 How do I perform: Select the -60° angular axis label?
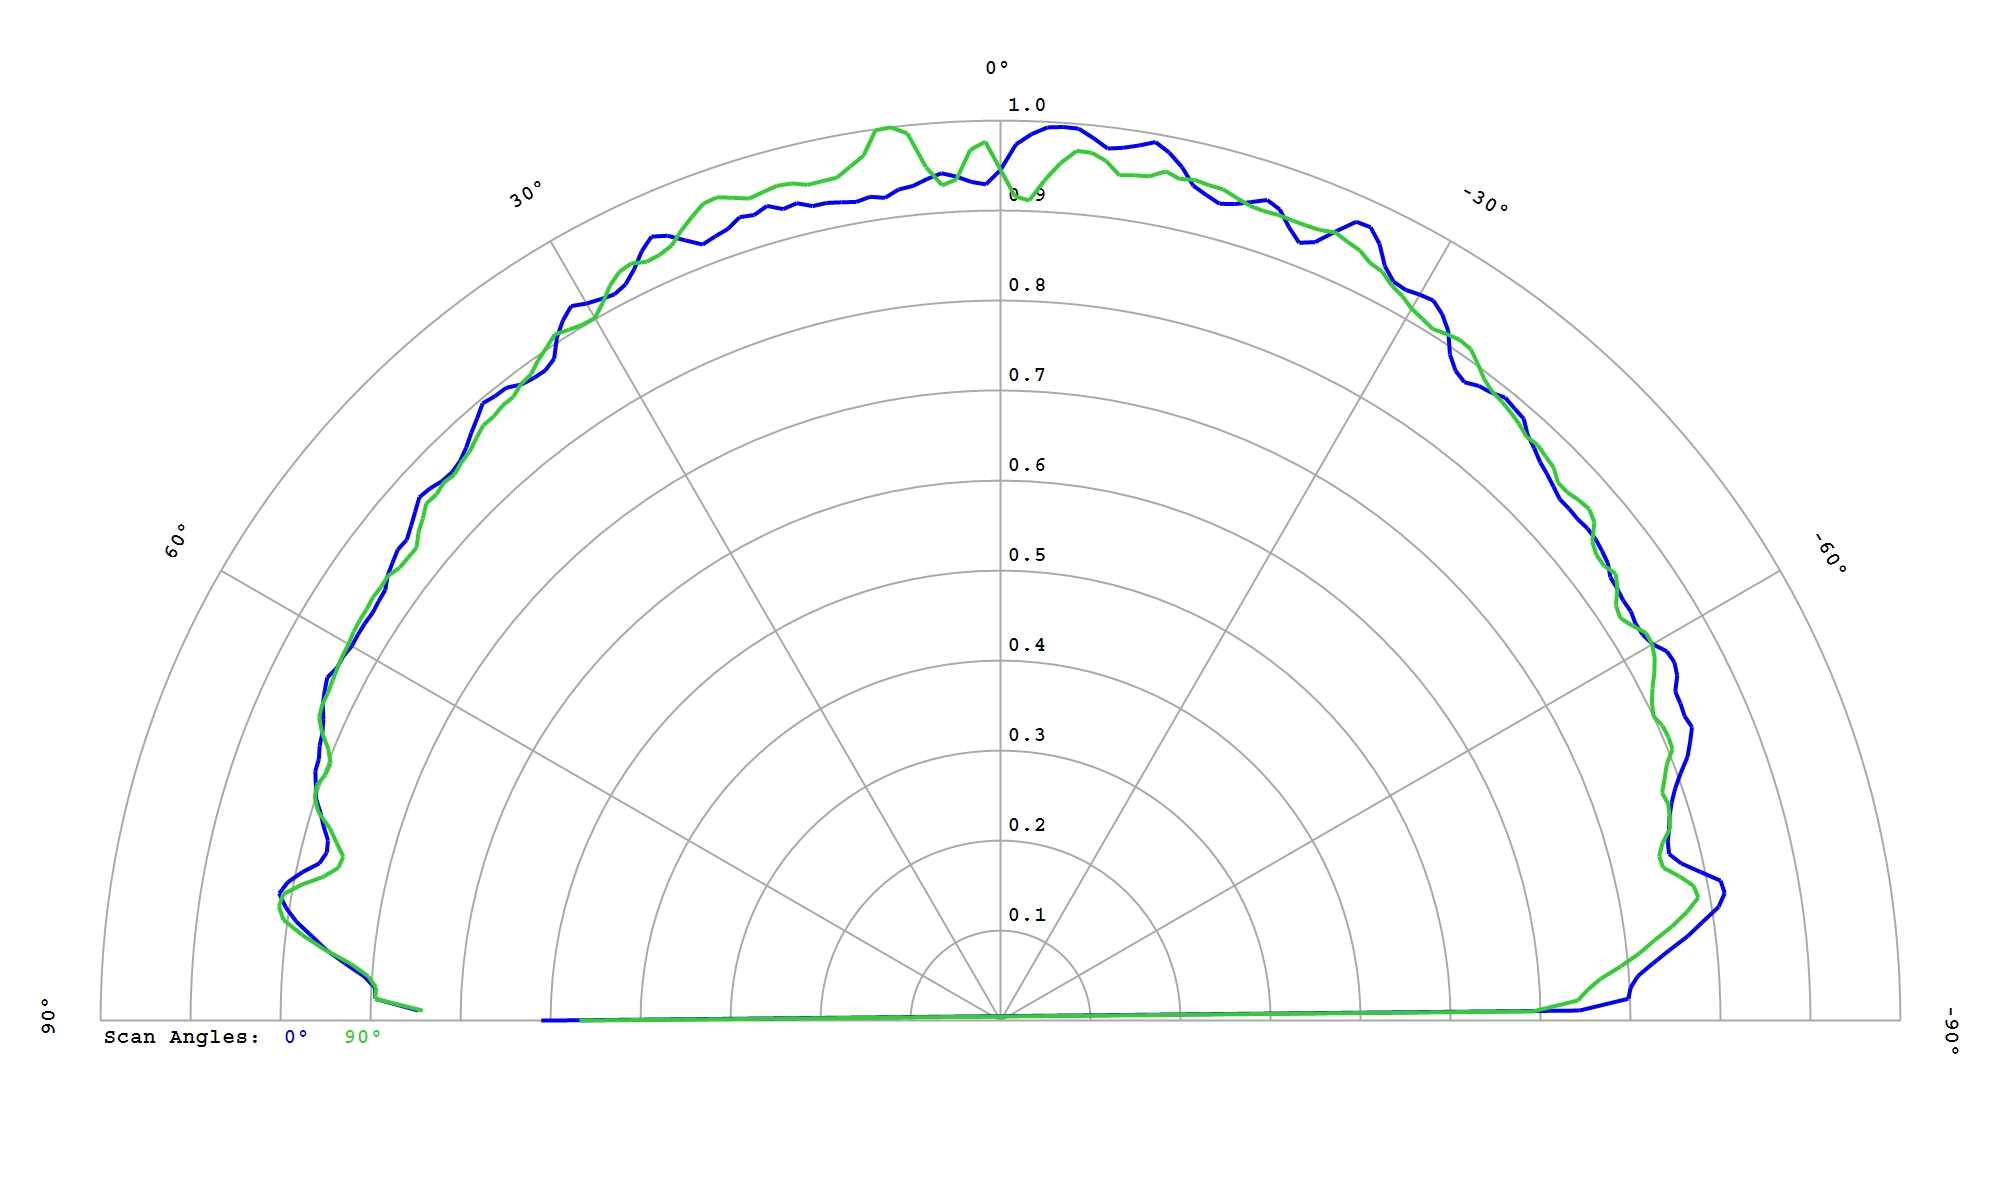1830,553
